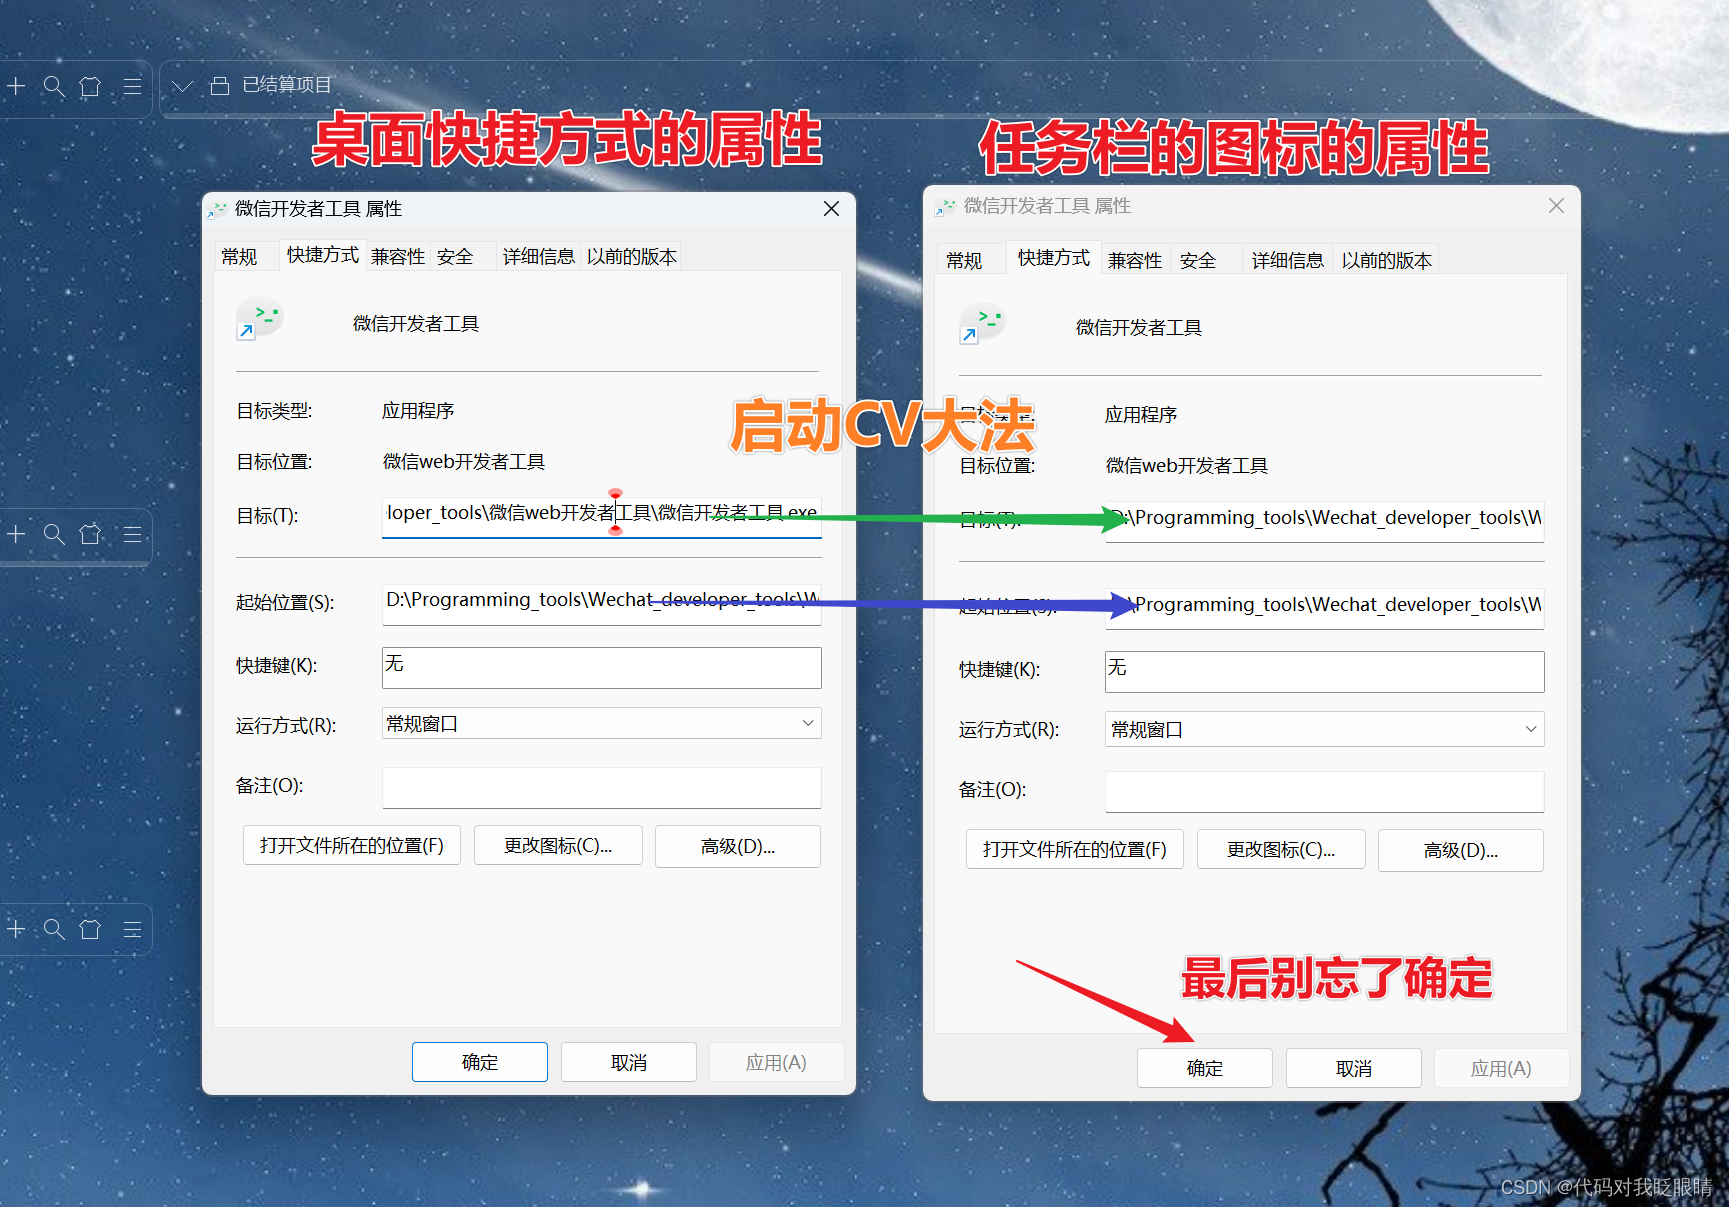Viewport: 1729px width, 1207px height.
Task: Click the 目标 field in right dialog
Action: click(x=1325, y=521)
